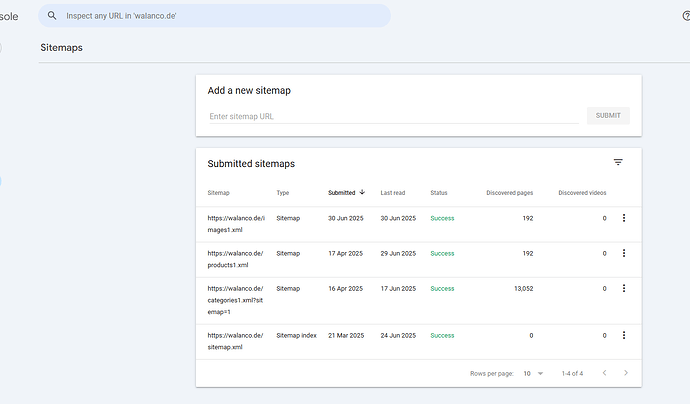Click the Last read column header
The width and height of the screenshot is (690, 404).
[x=393, y=193]
